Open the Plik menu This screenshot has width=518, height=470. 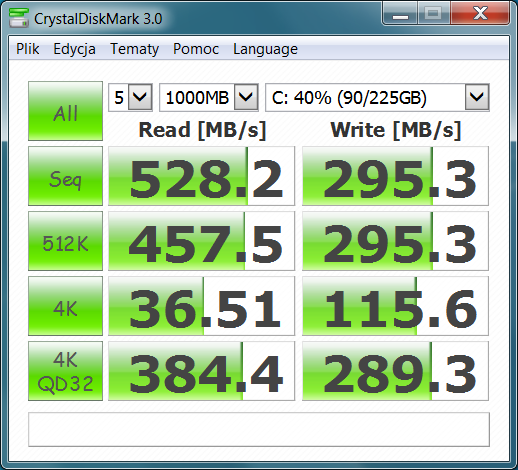pos(28,49)
